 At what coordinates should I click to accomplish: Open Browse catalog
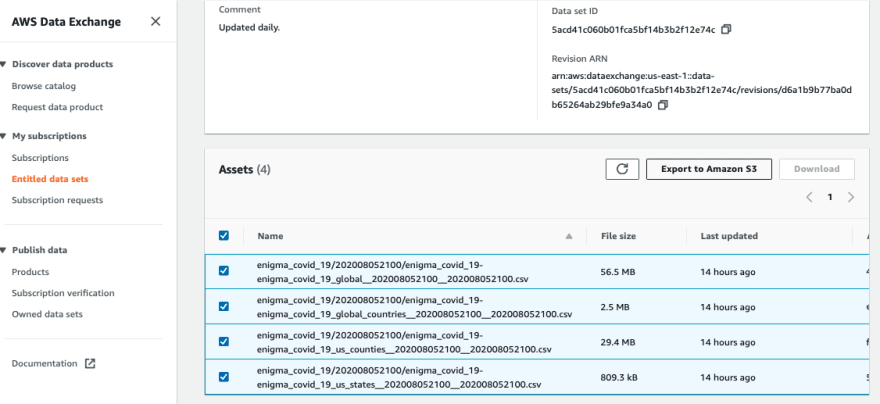click(x=44, y=86)
